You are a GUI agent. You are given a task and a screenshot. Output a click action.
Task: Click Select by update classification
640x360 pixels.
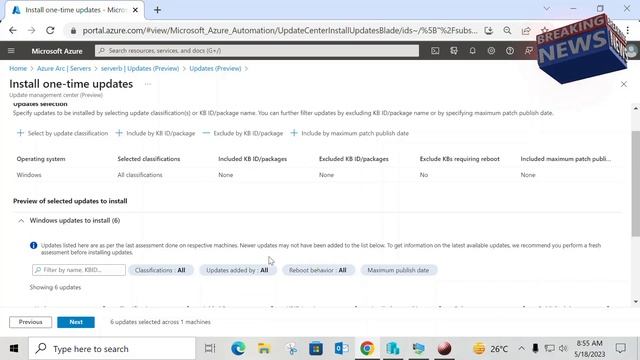(62, 133)
